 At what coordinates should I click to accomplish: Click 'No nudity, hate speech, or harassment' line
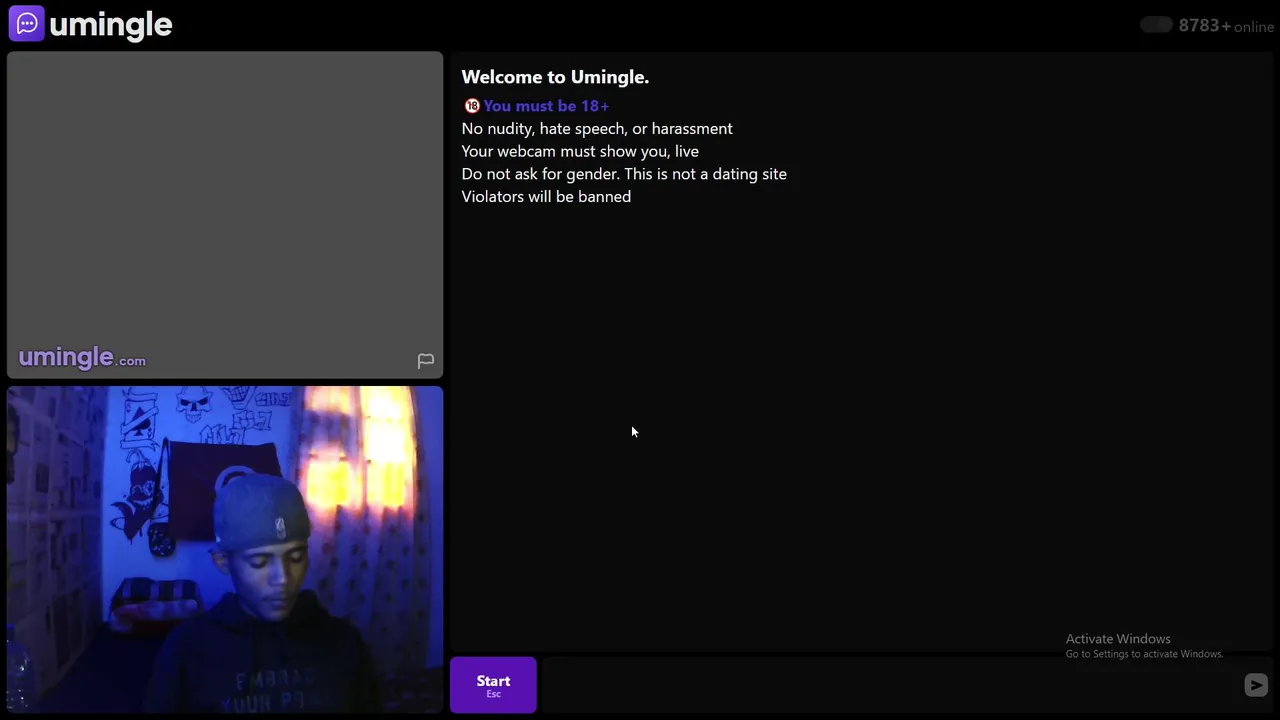tap(597, 129)
